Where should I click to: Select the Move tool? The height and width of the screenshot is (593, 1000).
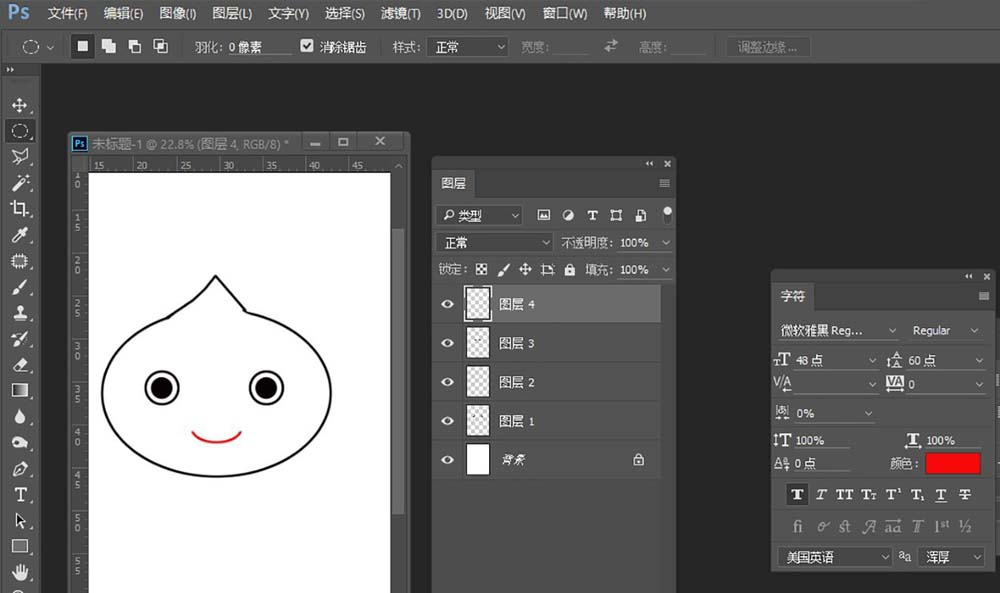(19, 105)
